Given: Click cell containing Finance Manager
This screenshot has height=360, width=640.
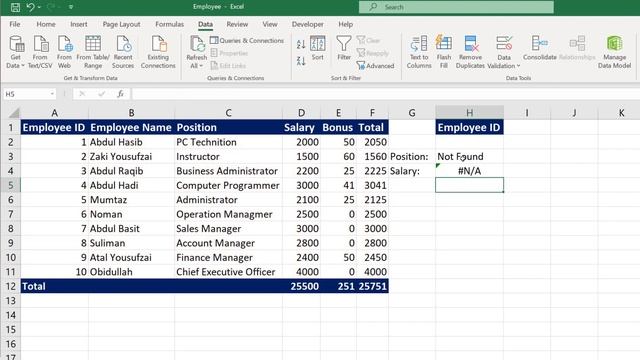Looking at the screenshot, I should (228, 258).
